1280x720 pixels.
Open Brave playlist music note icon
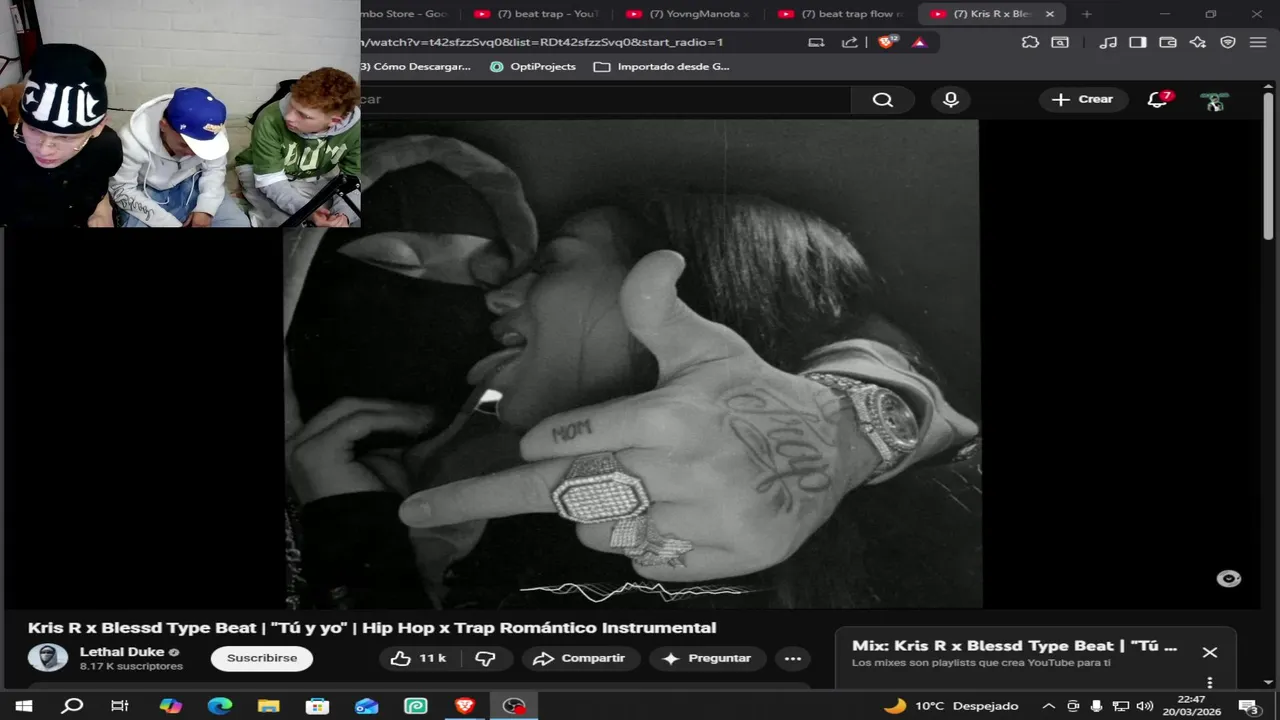1108,42
